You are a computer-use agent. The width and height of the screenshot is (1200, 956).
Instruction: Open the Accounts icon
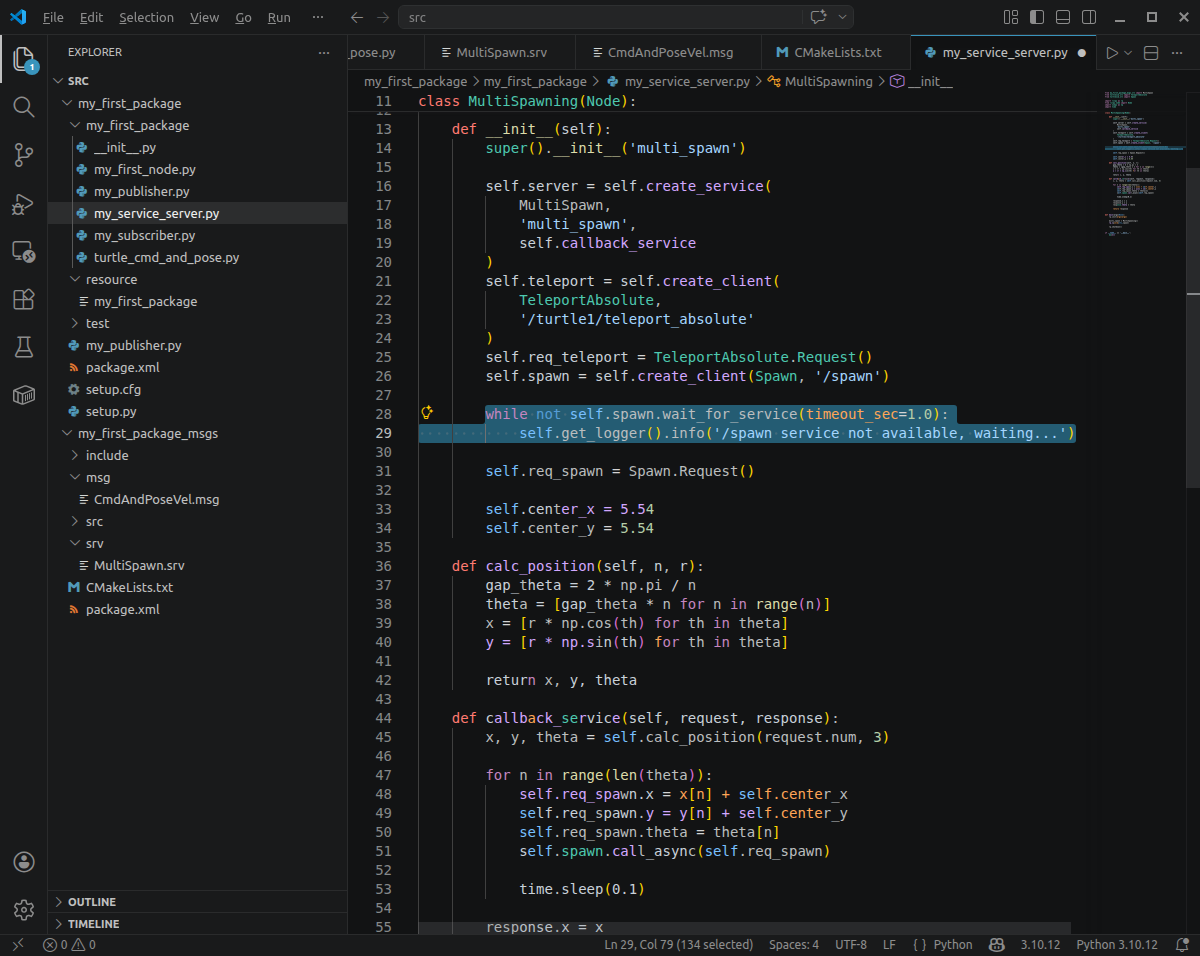[x=24, y=862]
